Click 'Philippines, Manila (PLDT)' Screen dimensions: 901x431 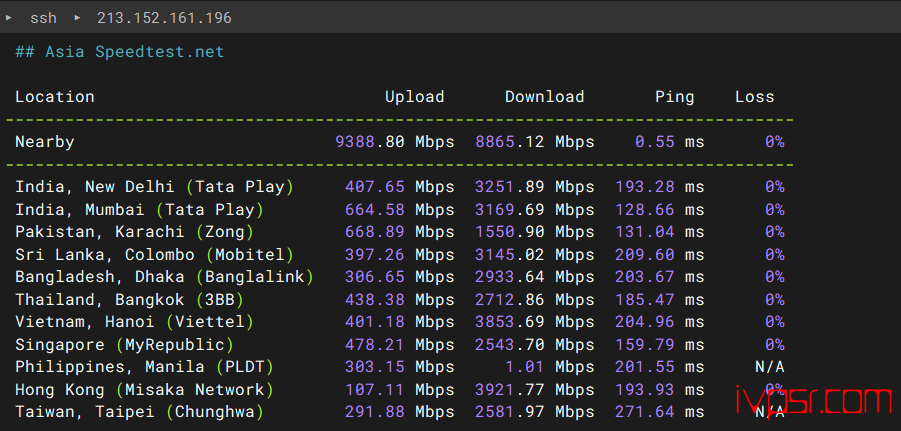(x=145, y=367)
